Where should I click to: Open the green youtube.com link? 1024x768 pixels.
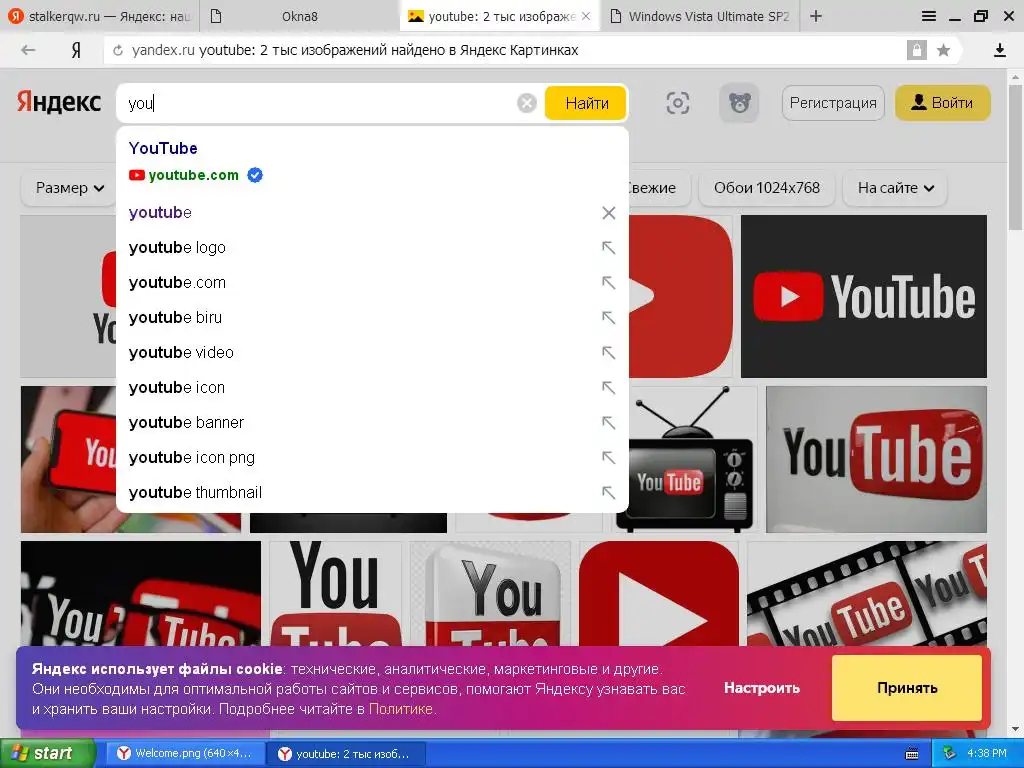[x=193, y=175]
